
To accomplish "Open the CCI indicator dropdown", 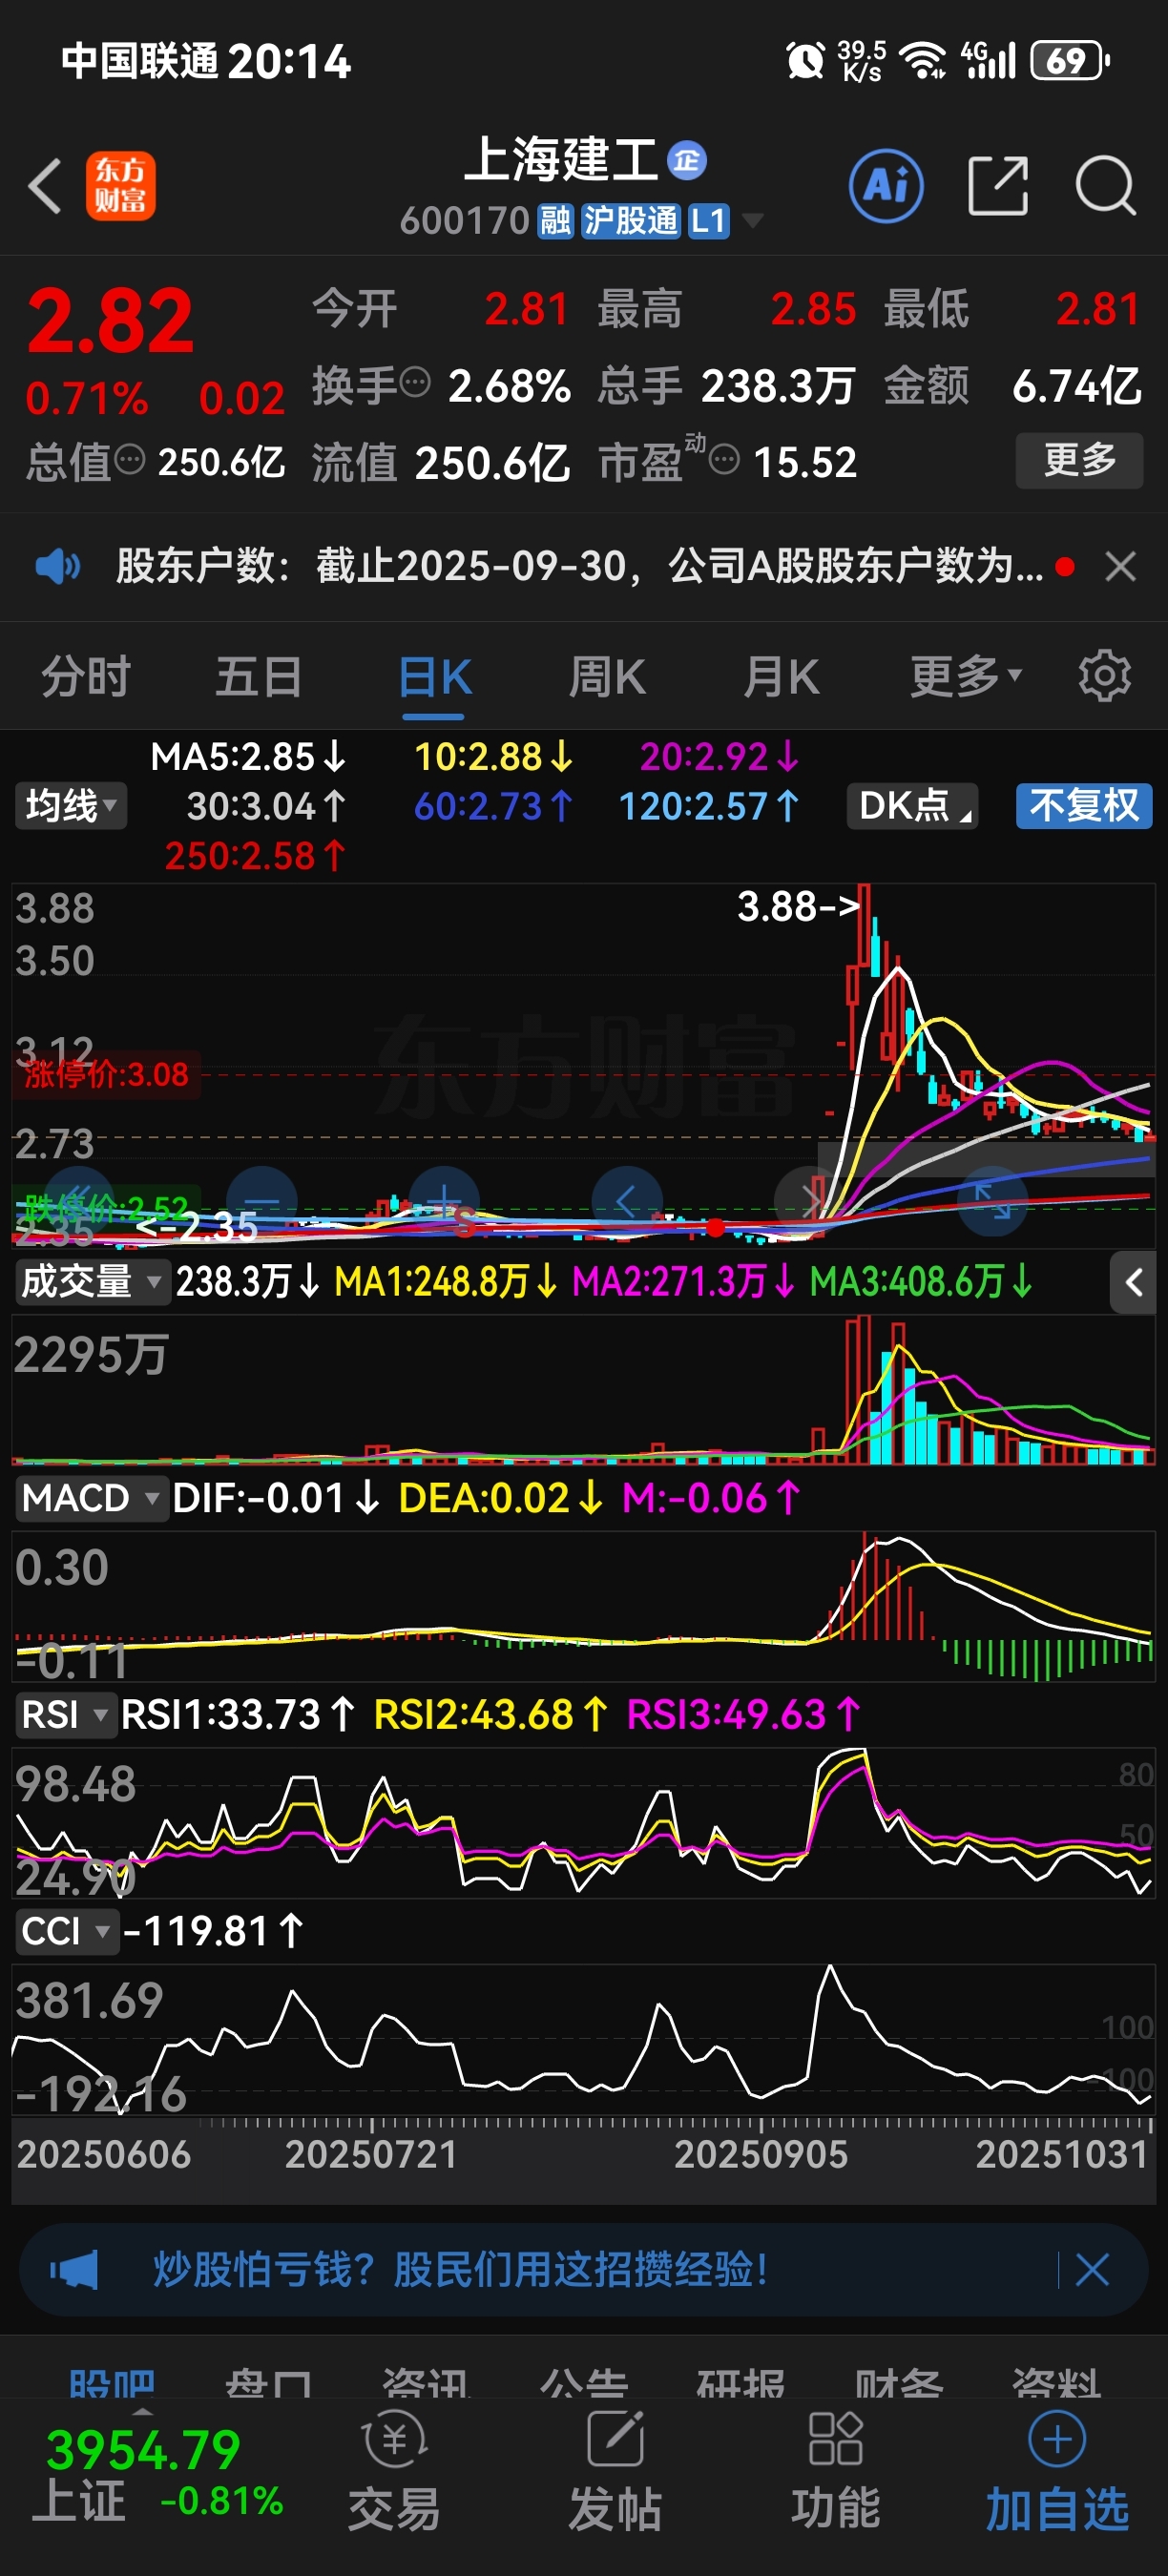I will coord(66,1931).
